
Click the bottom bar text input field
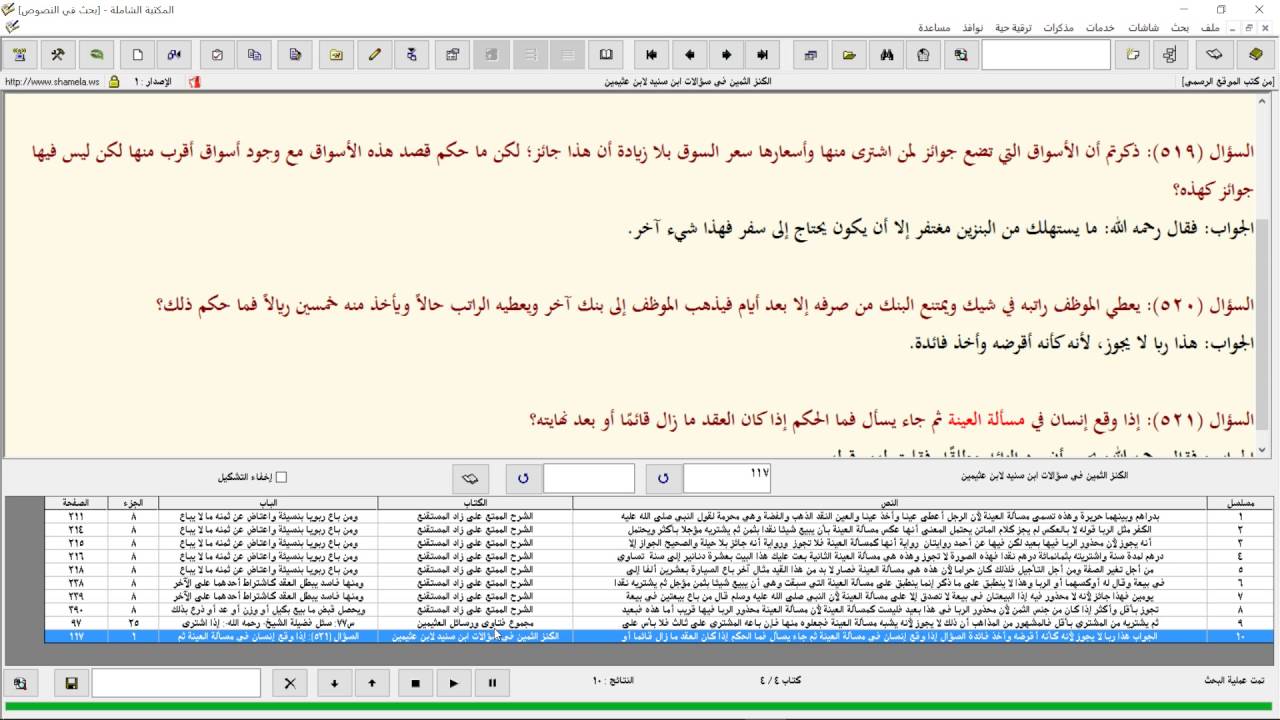(177, 683)
